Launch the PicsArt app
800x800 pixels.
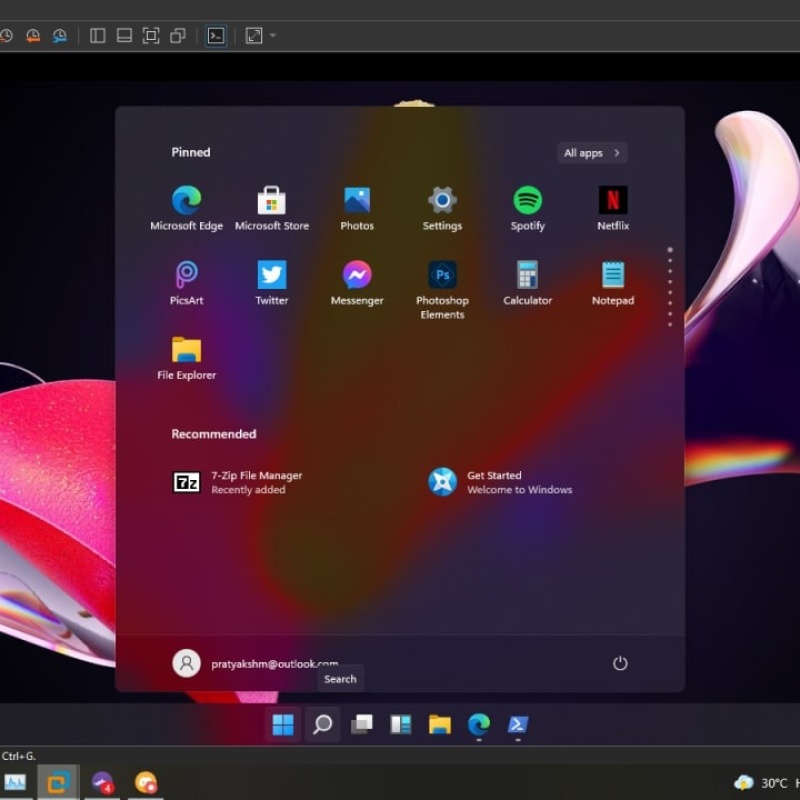coord(186,283)
